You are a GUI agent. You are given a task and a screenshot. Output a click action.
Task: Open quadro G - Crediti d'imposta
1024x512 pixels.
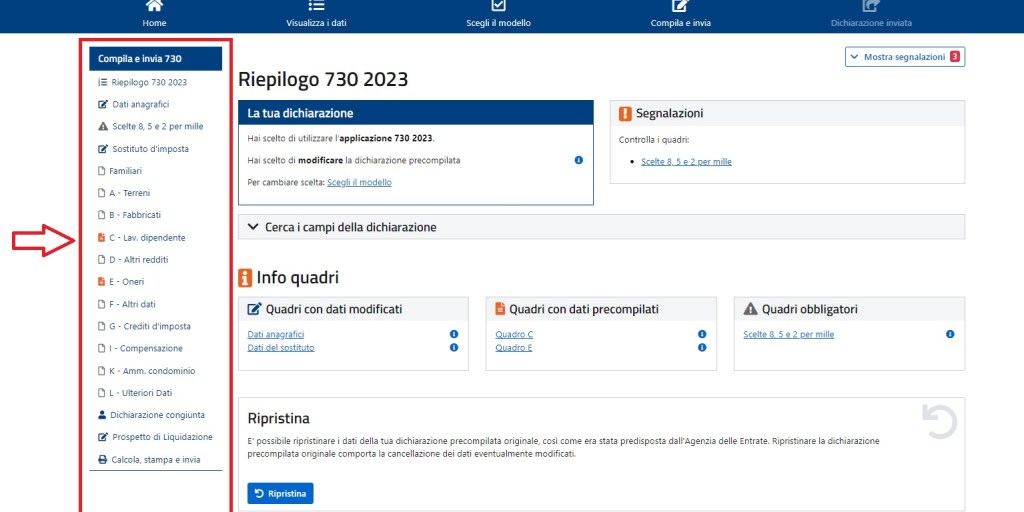pyautogui.click(x=144, y=327)
